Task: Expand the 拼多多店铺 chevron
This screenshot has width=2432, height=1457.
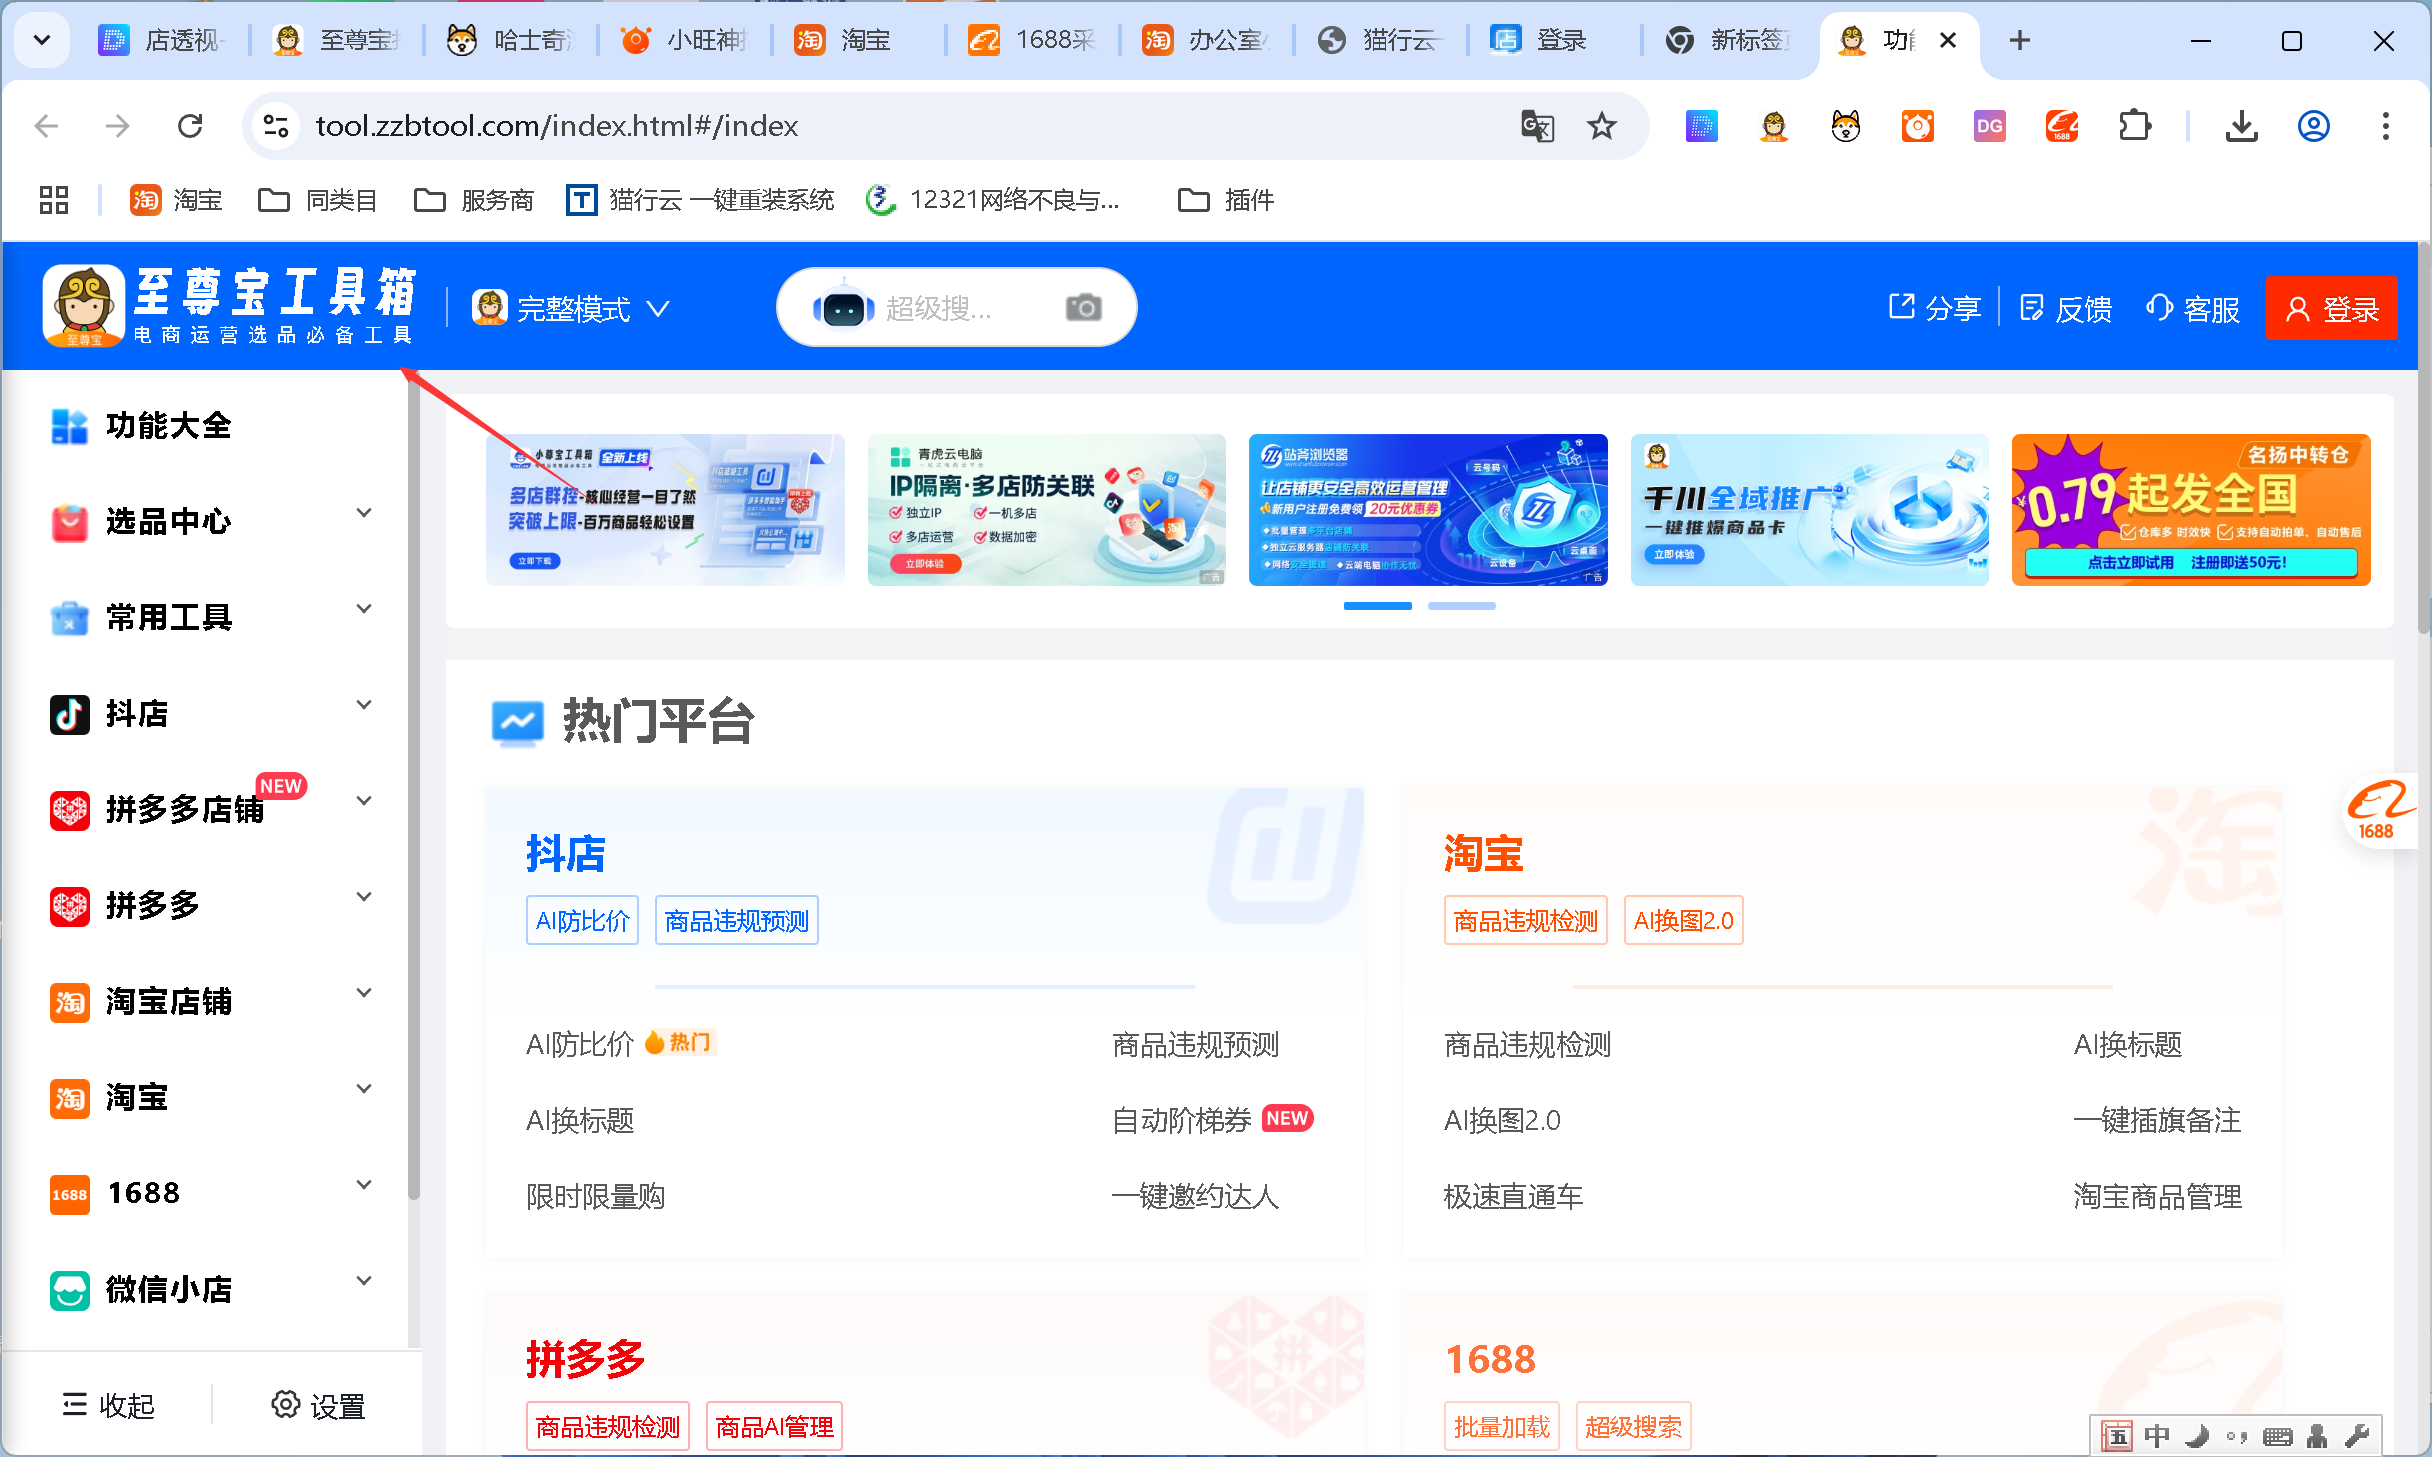Action: coord(364,801)
